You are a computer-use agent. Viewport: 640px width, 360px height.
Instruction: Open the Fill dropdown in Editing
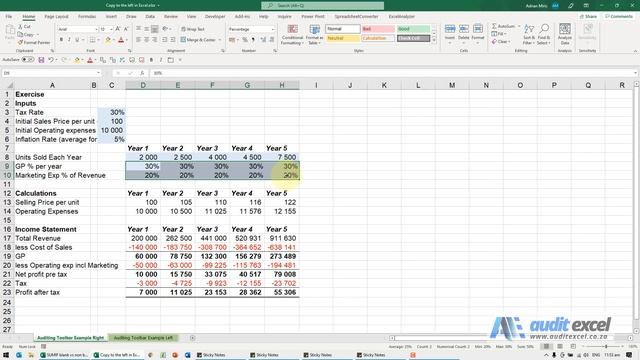click(x=499, y=34)
